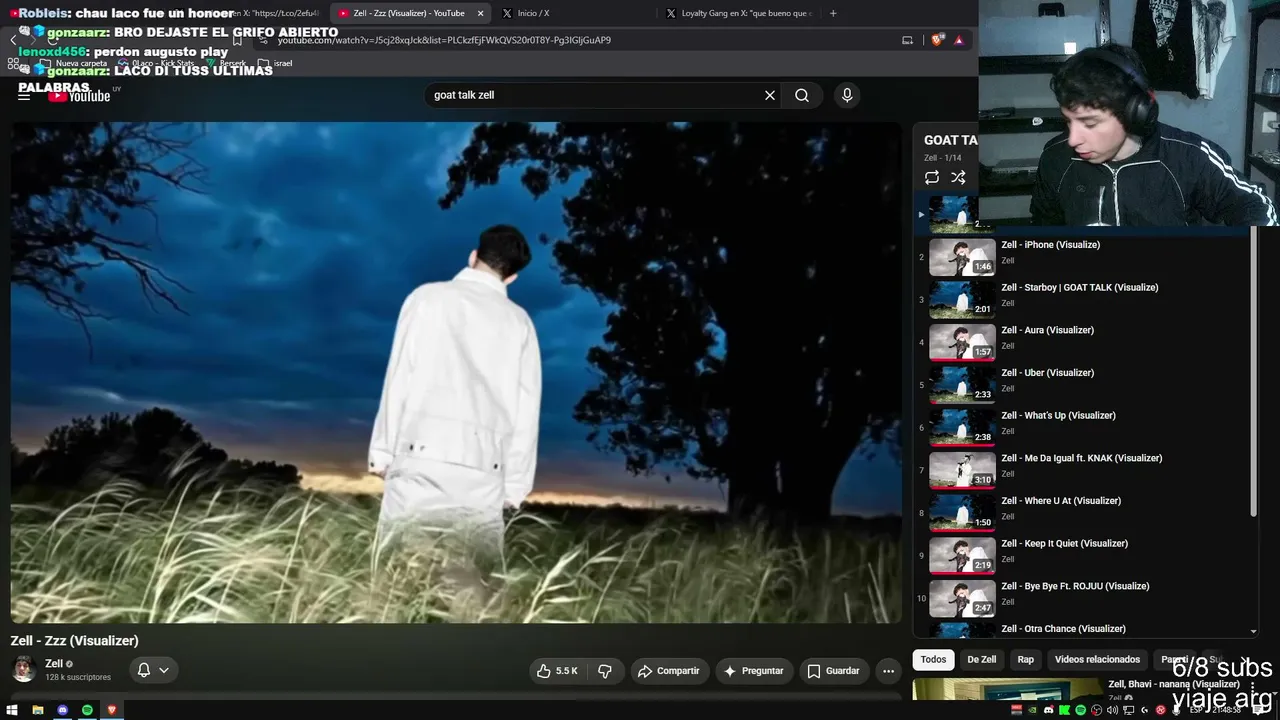Viewport: 1280px width, 720px height.
Task: Click the Zell - Zzz video player
Action: point(456,372)
